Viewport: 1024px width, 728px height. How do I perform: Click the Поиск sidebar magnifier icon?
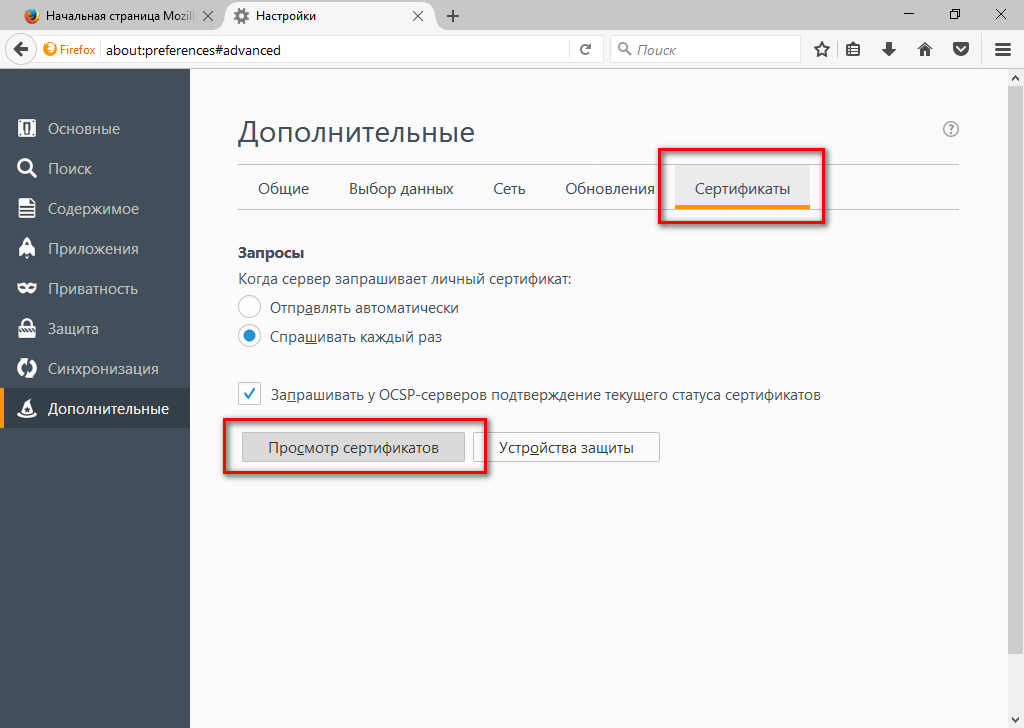26,168
